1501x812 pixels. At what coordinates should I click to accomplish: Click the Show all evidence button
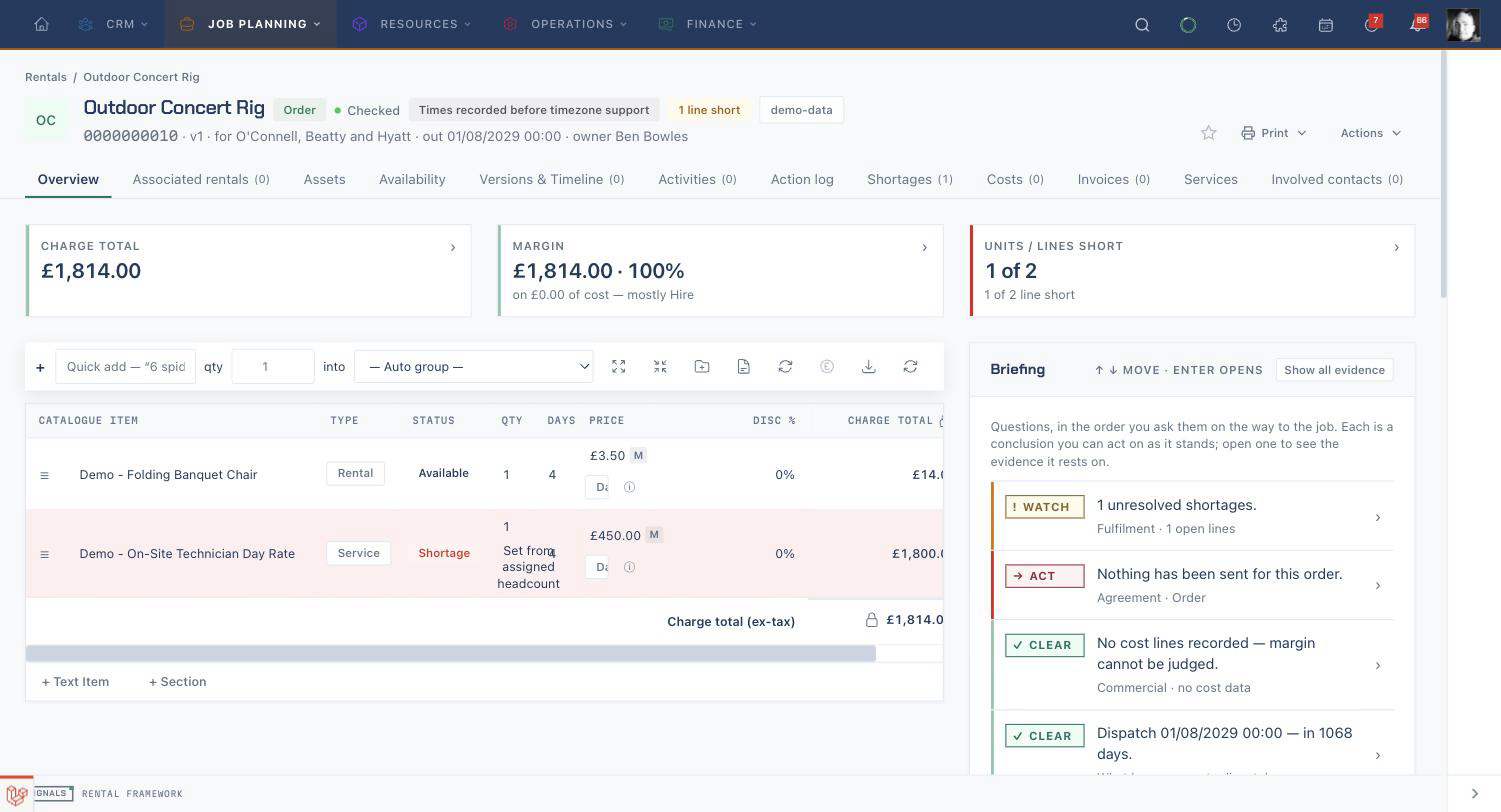point(1334,370)
